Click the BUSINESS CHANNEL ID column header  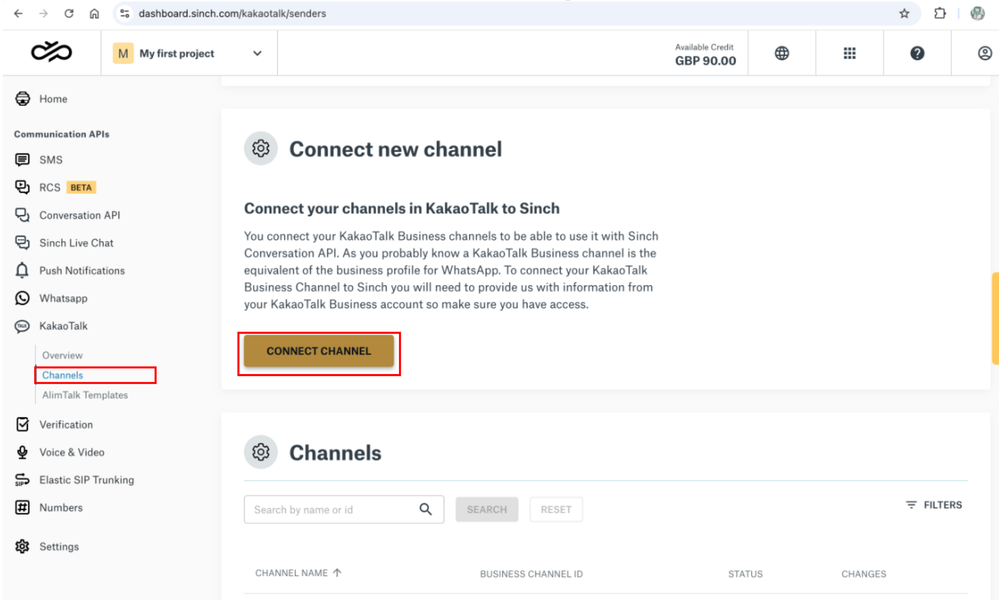[531, 574]
